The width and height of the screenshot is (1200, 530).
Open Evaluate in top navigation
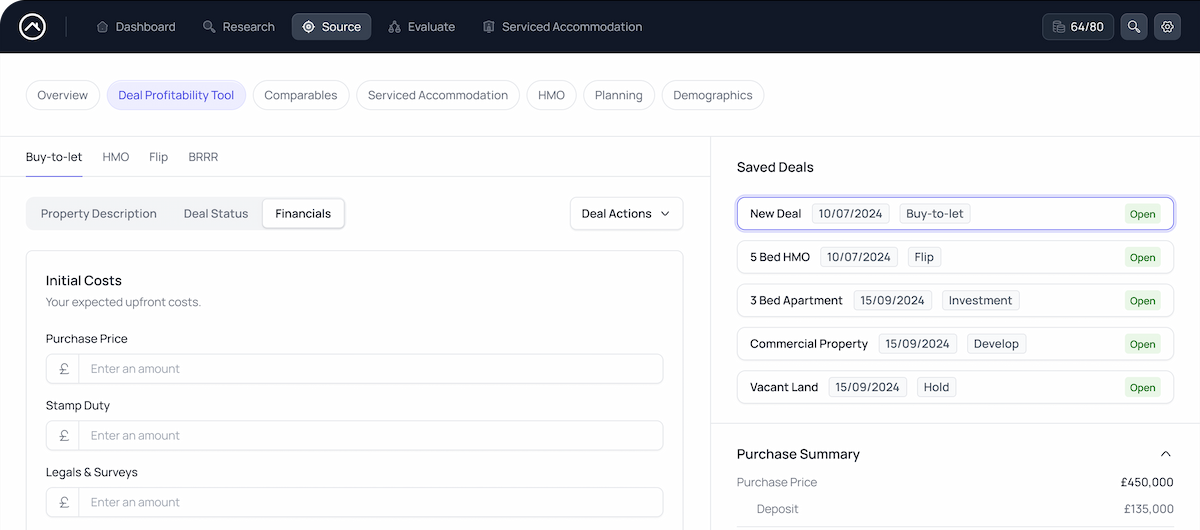pyautogui.click(x=421, y=27)
